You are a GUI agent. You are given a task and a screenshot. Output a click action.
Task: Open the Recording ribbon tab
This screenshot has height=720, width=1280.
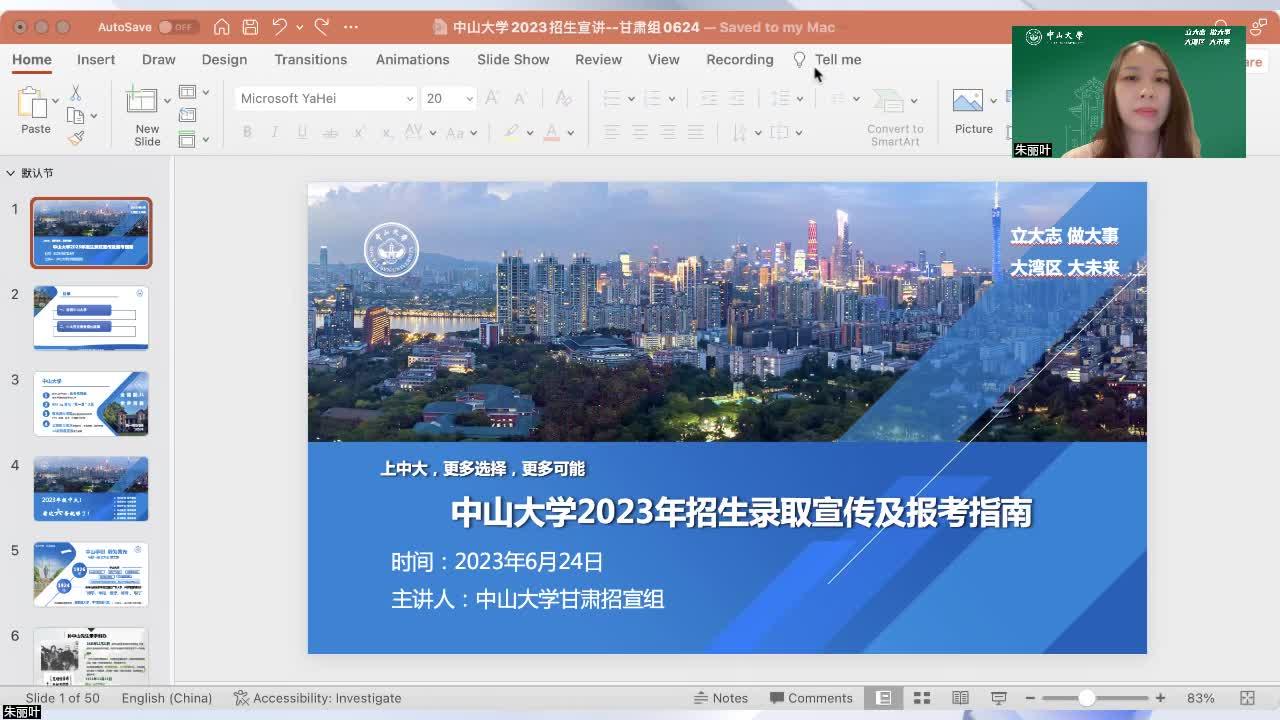point(740,59)
